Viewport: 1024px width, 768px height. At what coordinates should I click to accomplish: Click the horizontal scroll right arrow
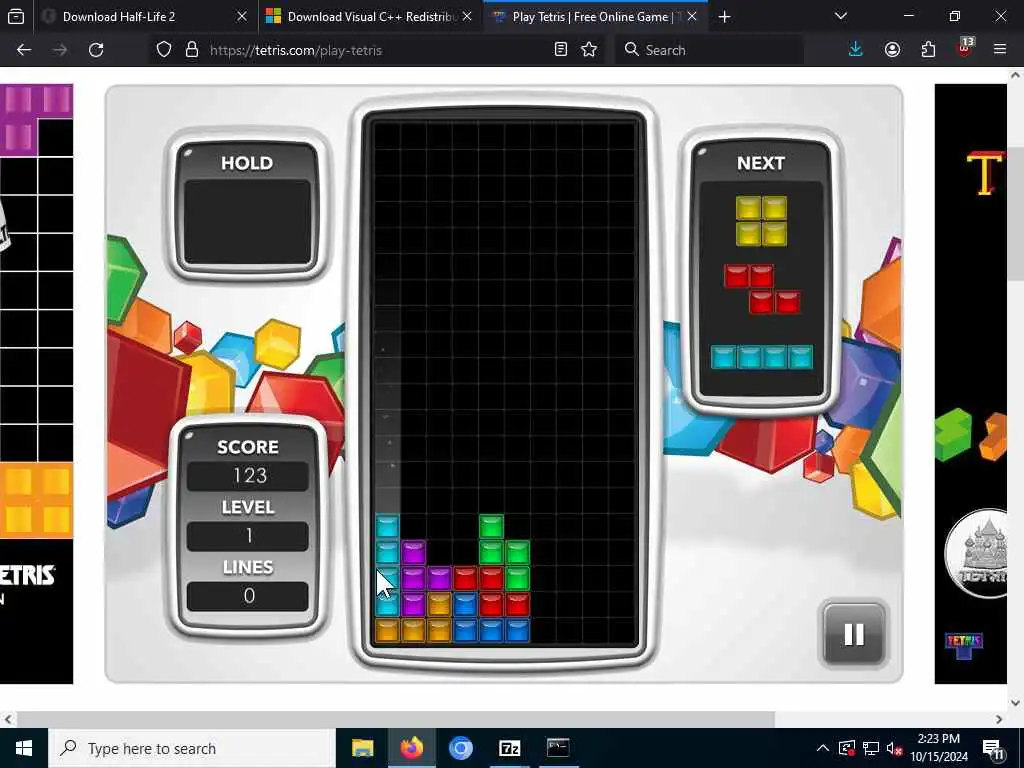(x=999, y=720)
